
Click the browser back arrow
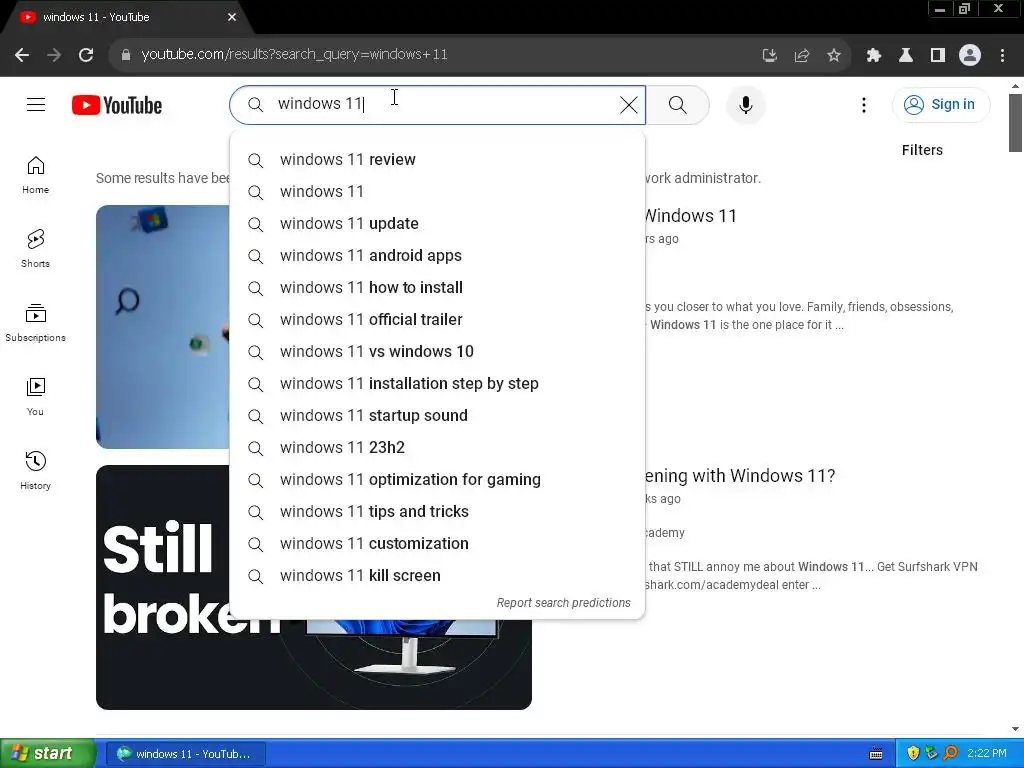(x=22, y=55)
